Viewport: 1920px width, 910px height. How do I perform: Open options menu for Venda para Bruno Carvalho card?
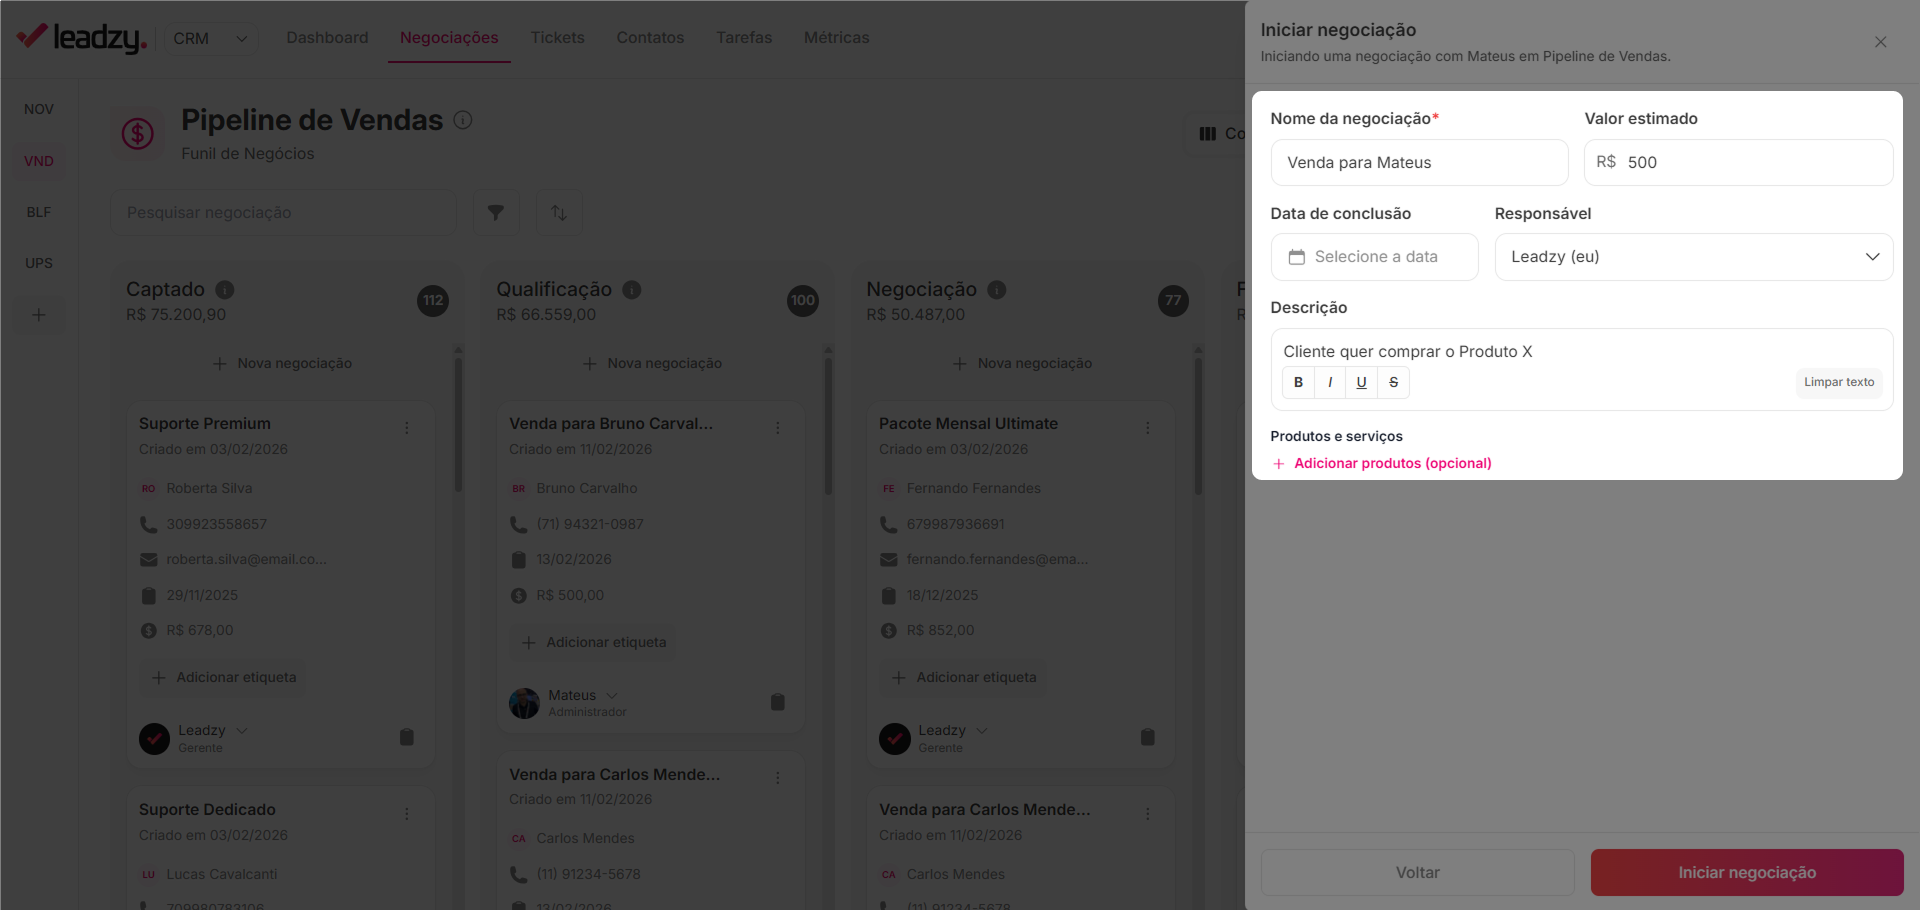coord(778,428)
